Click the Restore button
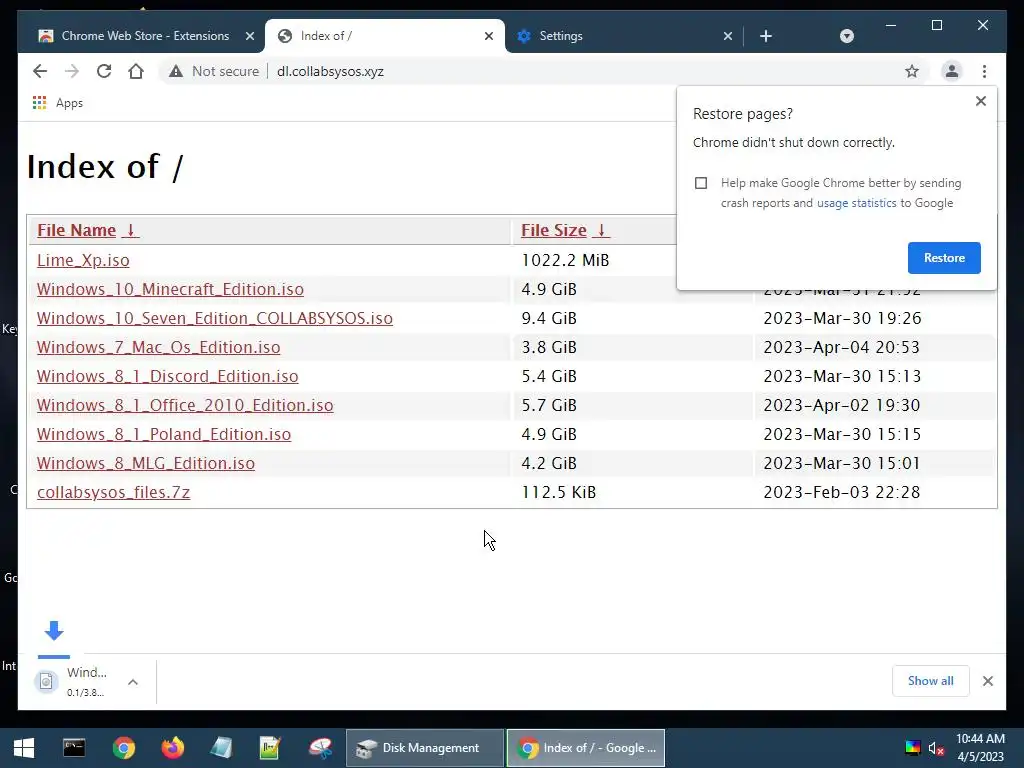Screen dimensions: 1024x768 944,258
